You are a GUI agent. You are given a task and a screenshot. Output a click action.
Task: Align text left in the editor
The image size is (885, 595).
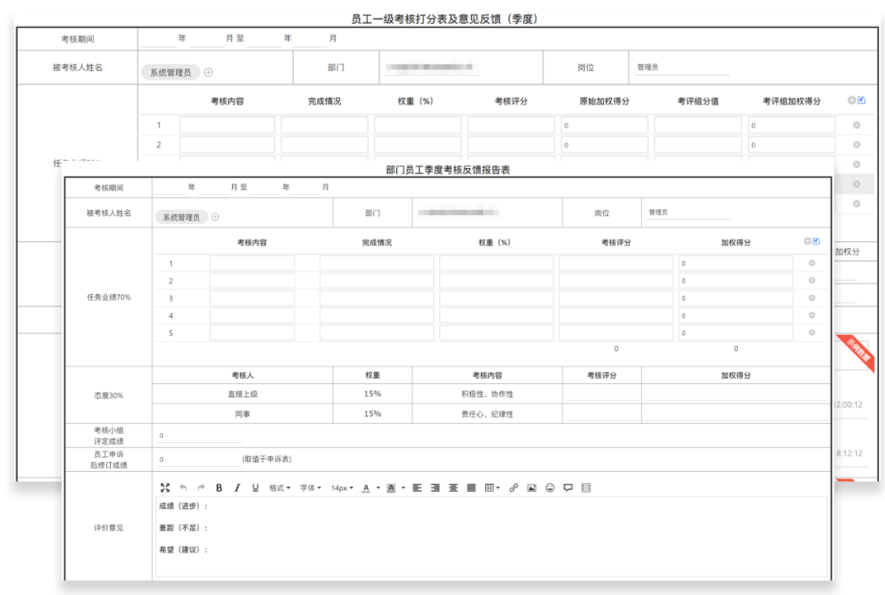point(417,488)
